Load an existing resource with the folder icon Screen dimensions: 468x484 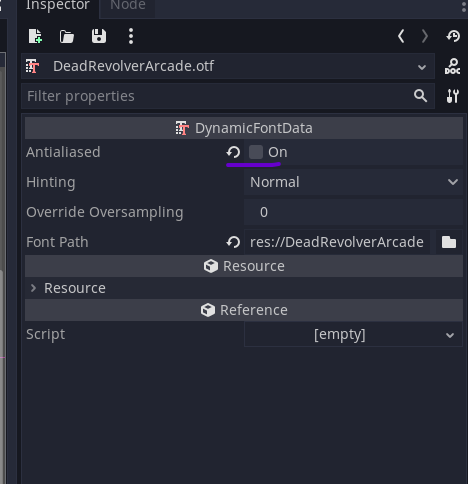click(67, 36)
